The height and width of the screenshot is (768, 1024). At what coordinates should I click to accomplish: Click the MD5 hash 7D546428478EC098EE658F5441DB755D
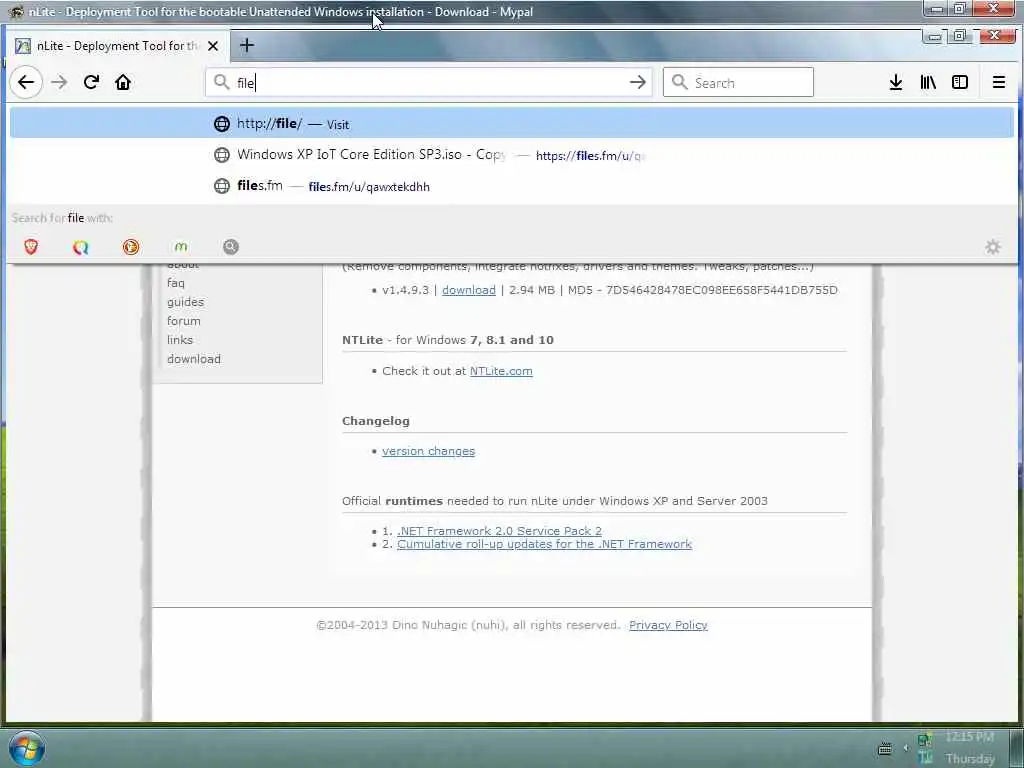point(722,290)
